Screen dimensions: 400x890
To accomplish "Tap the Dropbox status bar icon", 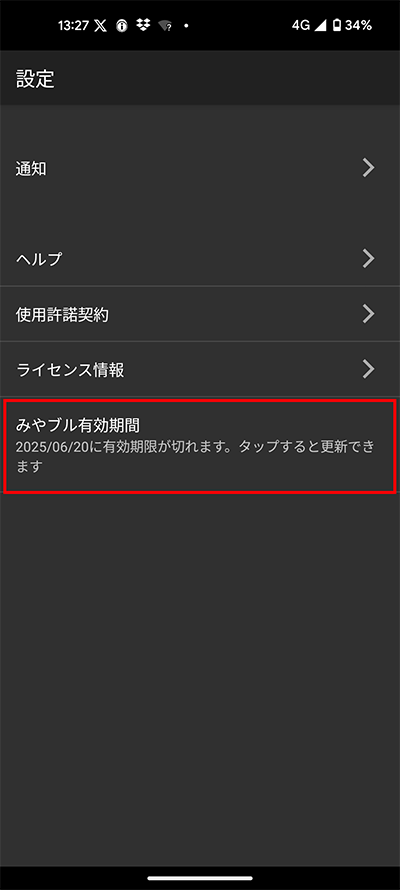I will coord(143,26).
